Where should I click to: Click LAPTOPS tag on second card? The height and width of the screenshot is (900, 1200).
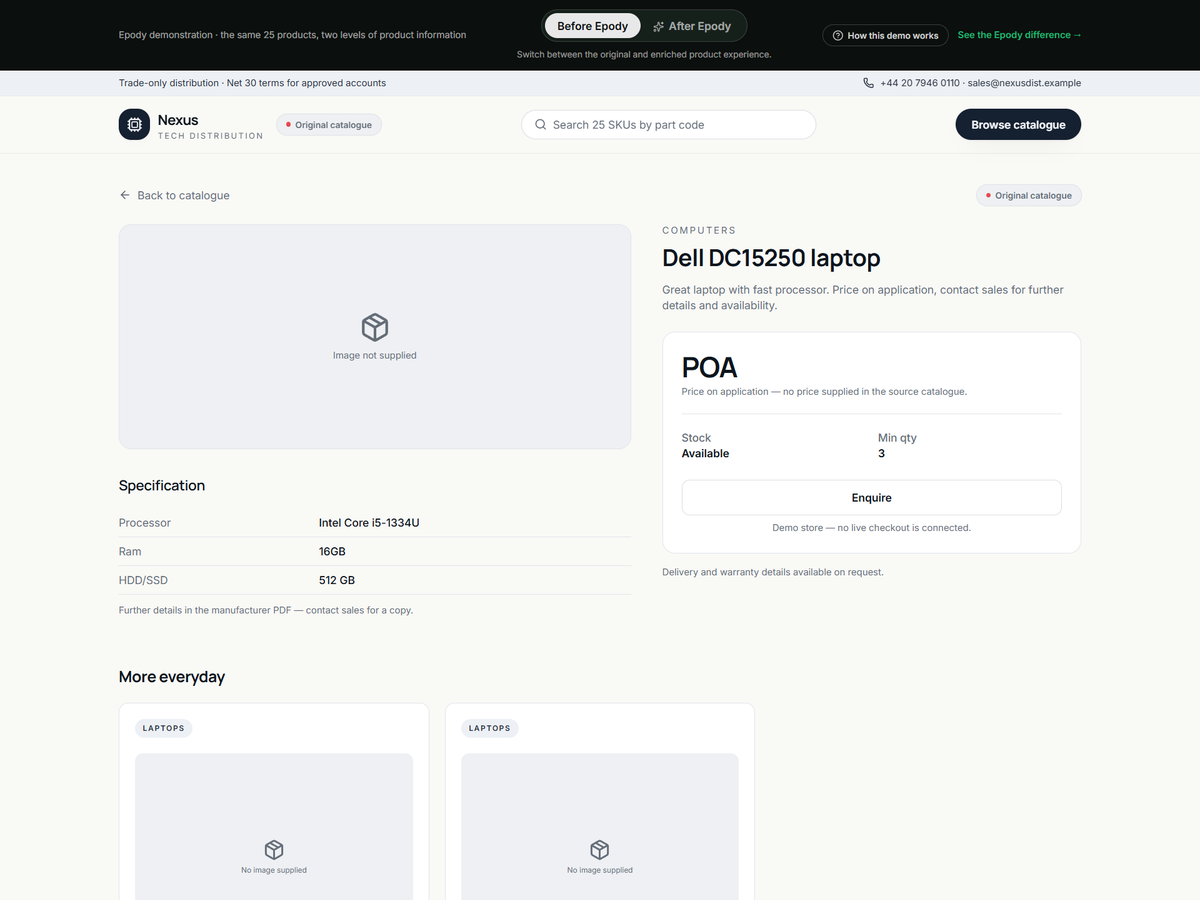pos(490,728)
